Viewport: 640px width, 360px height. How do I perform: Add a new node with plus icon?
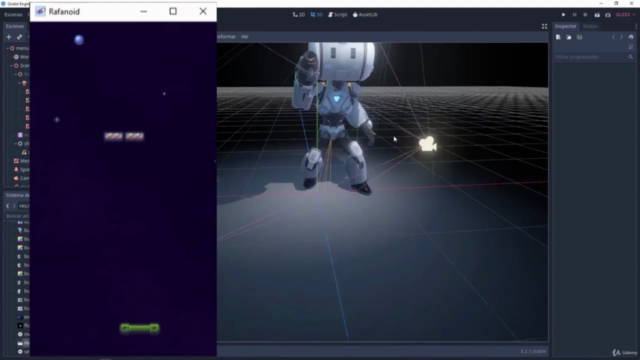click(9, 37)
